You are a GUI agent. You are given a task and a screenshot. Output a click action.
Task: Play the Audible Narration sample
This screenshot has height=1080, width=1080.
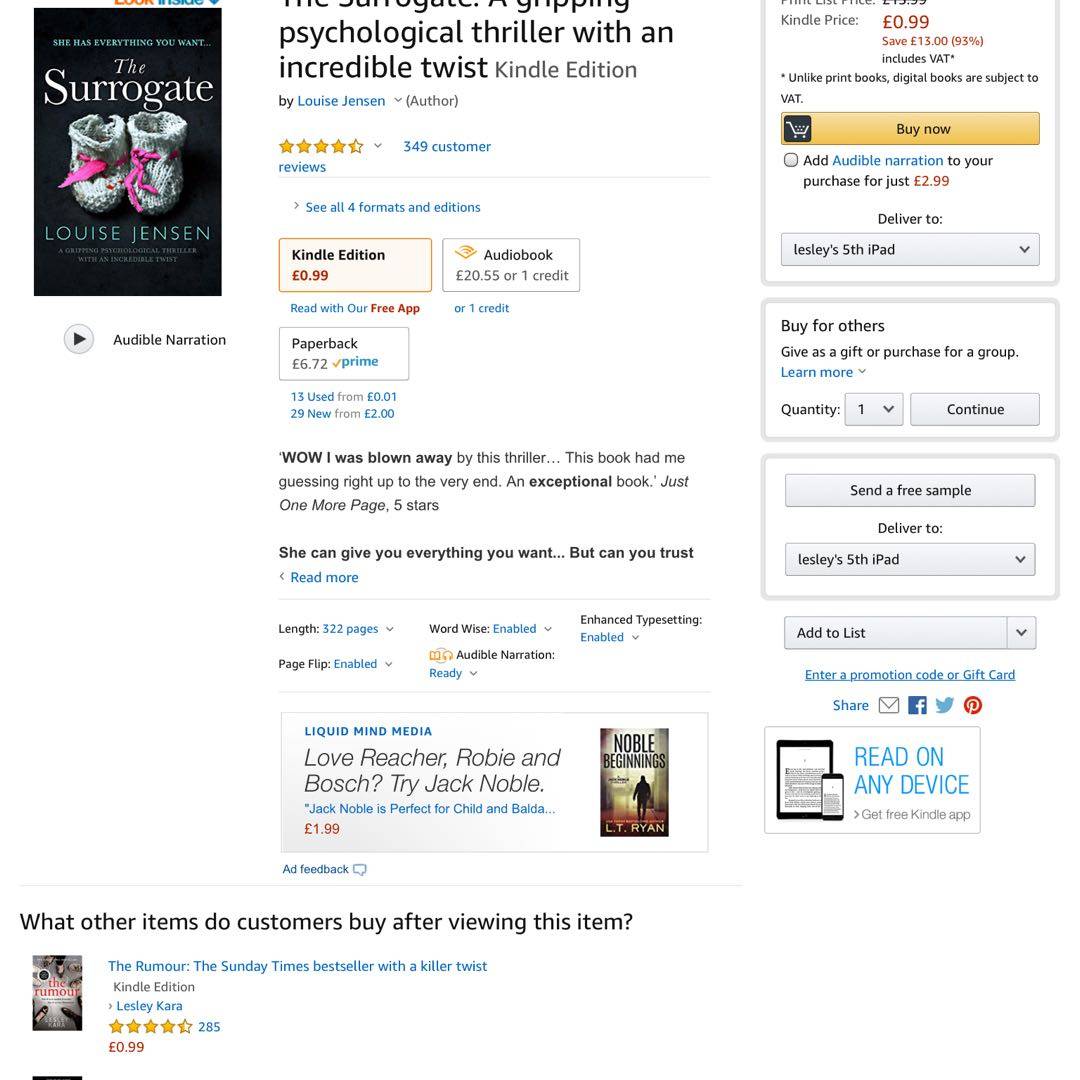[x=79, y=340]
